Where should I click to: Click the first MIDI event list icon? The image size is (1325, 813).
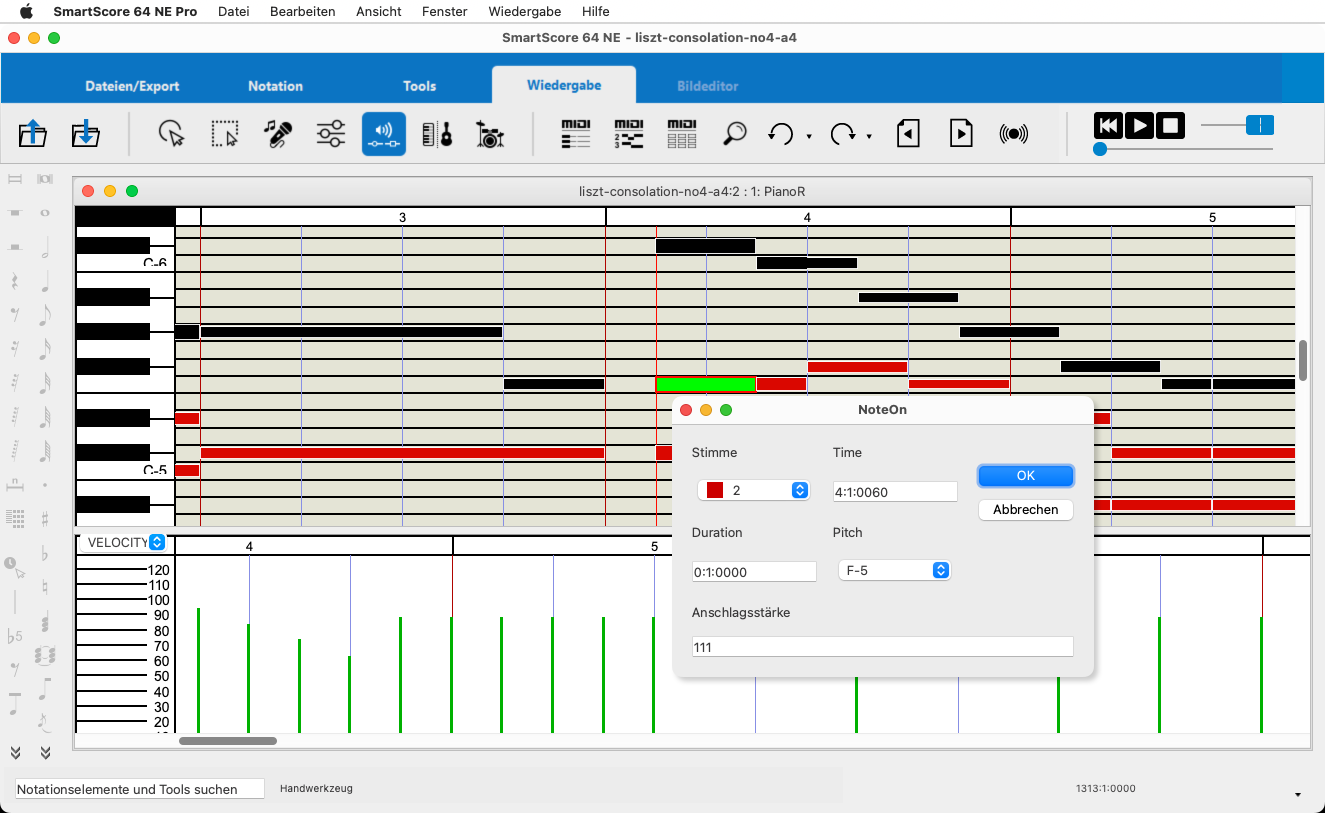click(x=576, y=133)
